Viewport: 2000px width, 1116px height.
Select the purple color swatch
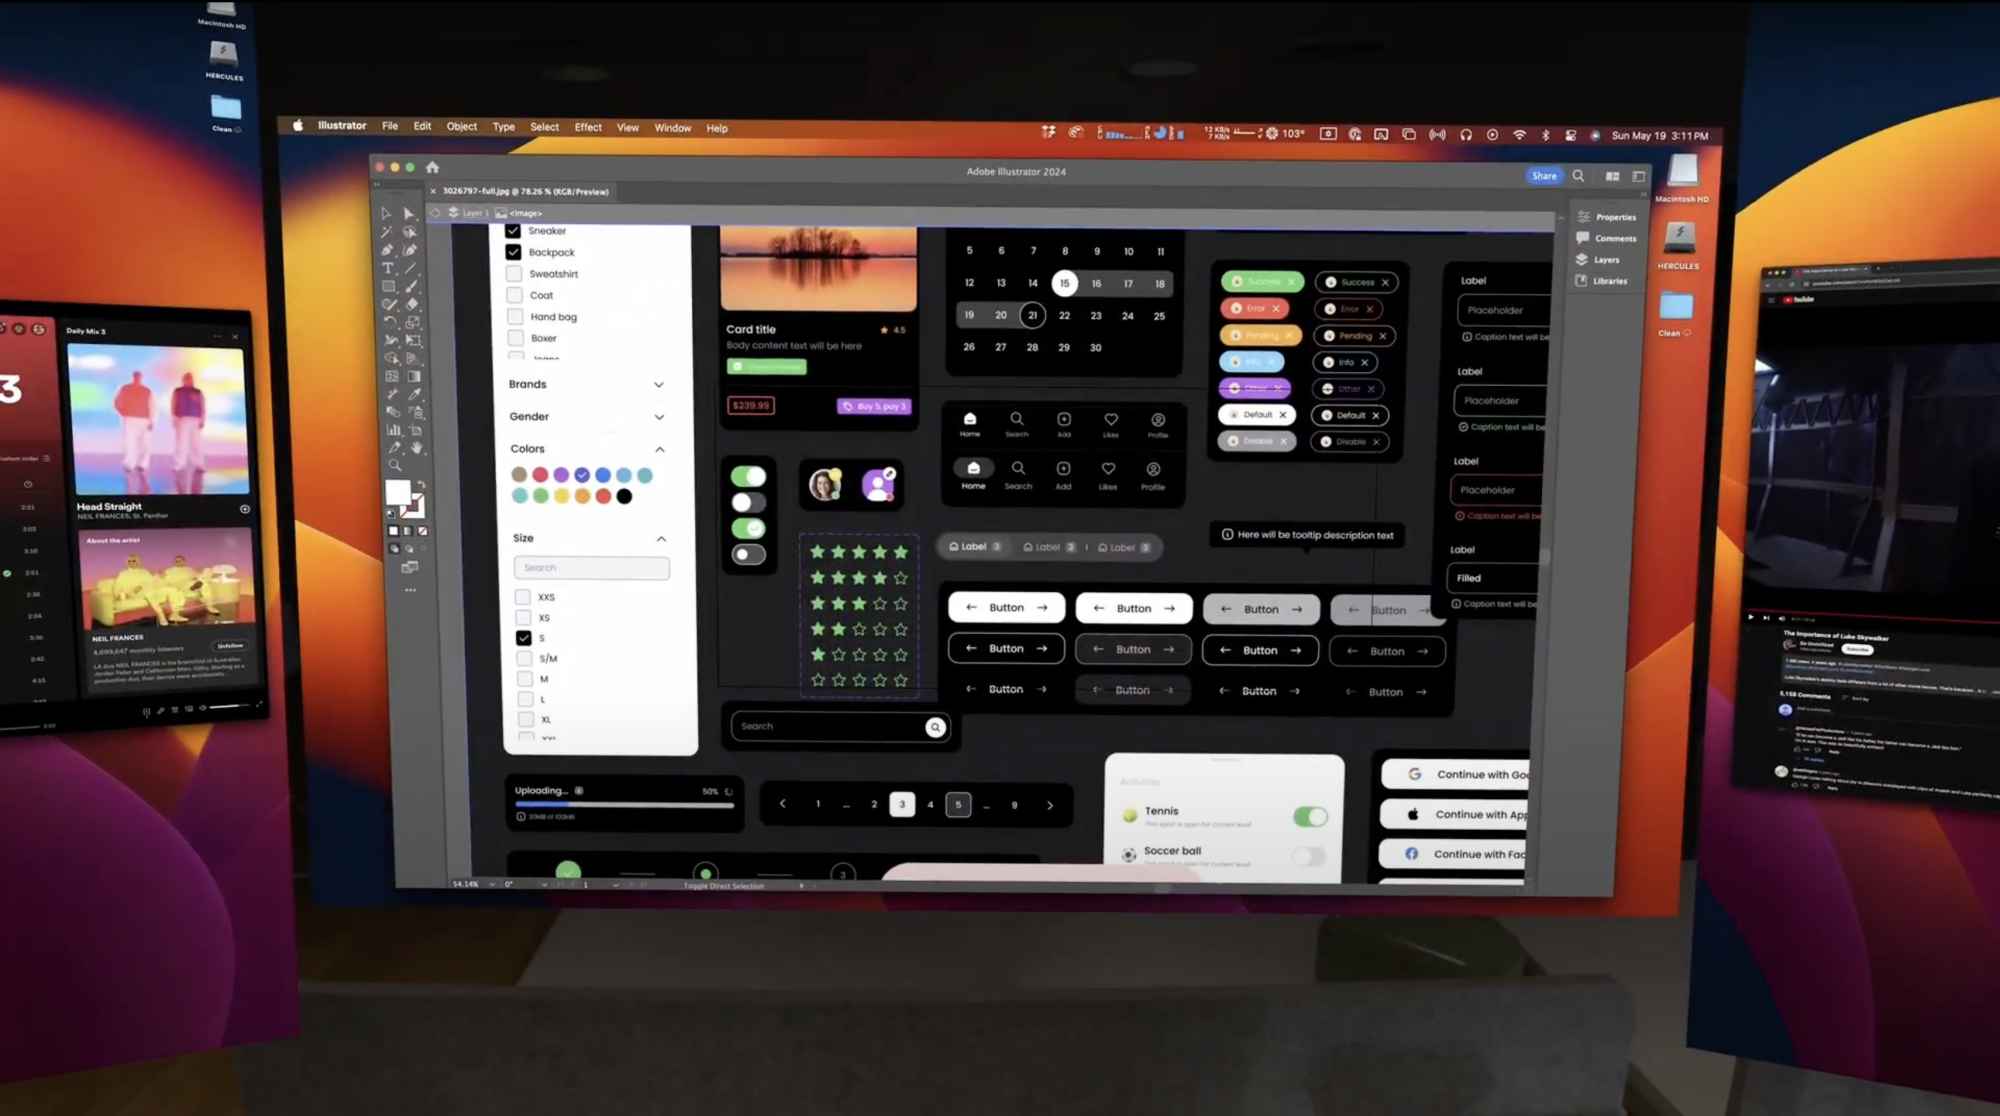(560, 474)
